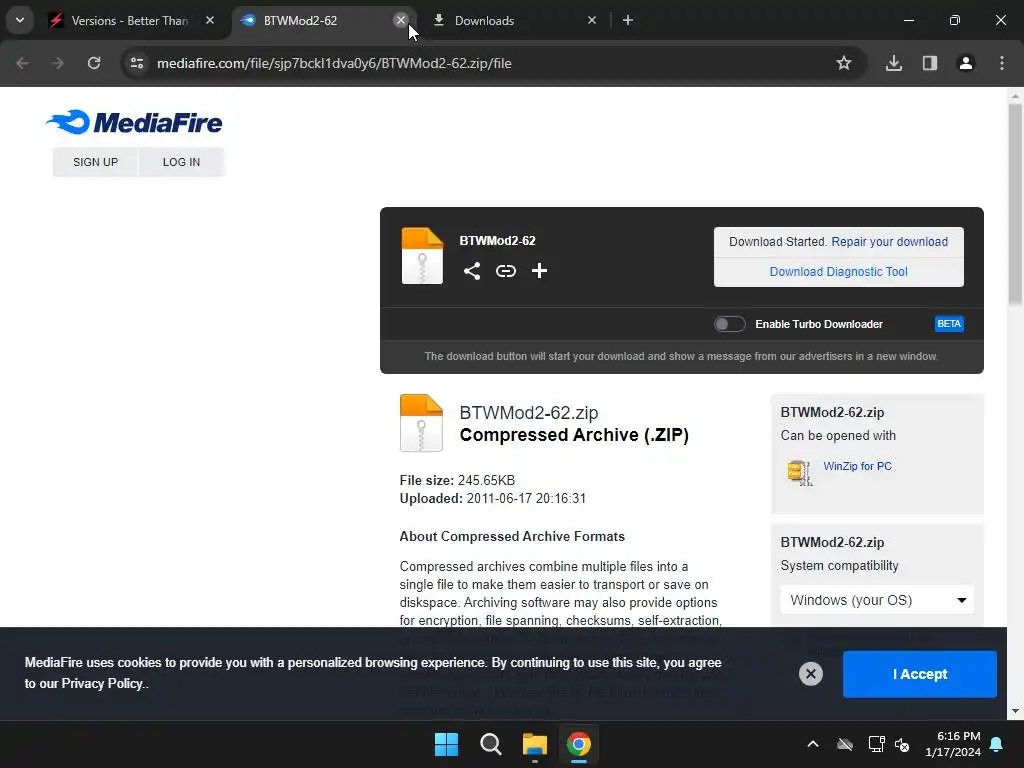
Task: Click the File size 245.65KB text
Action: click(457, 480)
